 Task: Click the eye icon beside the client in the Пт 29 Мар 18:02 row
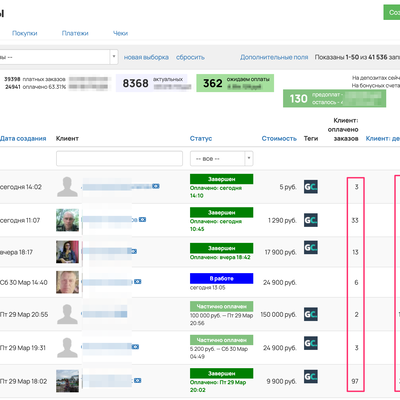tap(138, 380)
